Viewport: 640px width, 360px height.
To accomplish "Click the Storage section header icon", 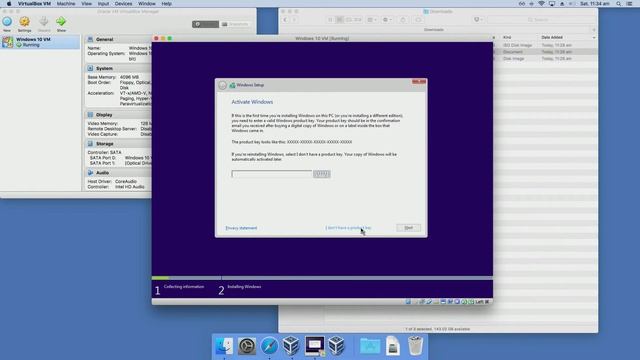I will coord(90,144).
